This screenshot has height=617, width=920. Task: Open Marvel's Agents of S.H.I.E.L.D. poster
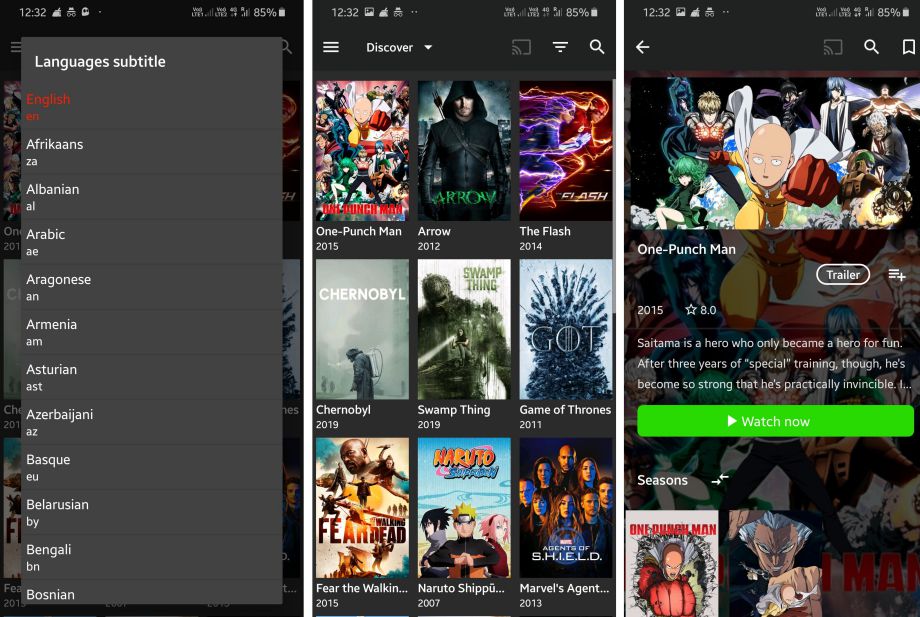tap(566, 508)
